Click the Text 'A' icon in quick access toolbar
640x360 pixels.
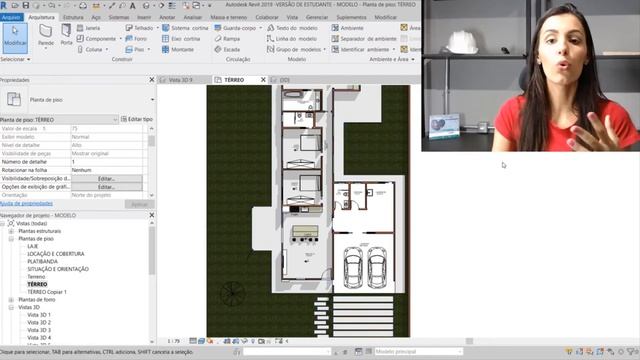tap(133, 5)
